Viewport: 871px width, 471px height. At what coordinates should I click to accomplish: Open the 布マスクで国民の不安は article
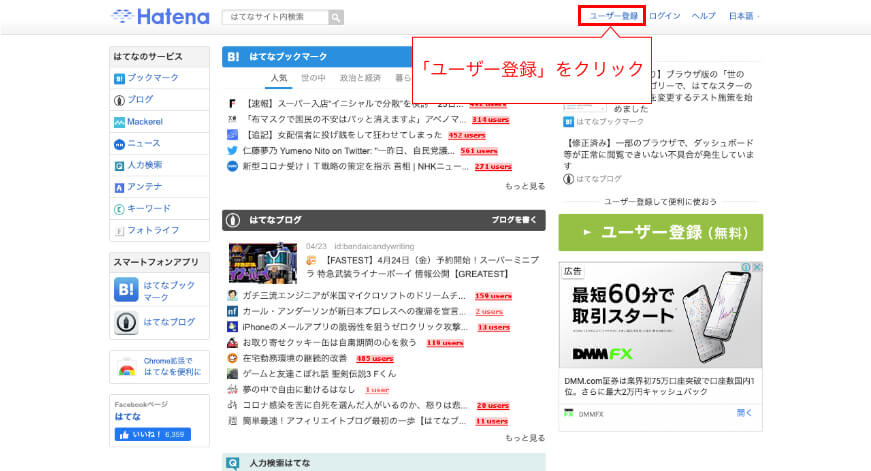pos(355,119)
